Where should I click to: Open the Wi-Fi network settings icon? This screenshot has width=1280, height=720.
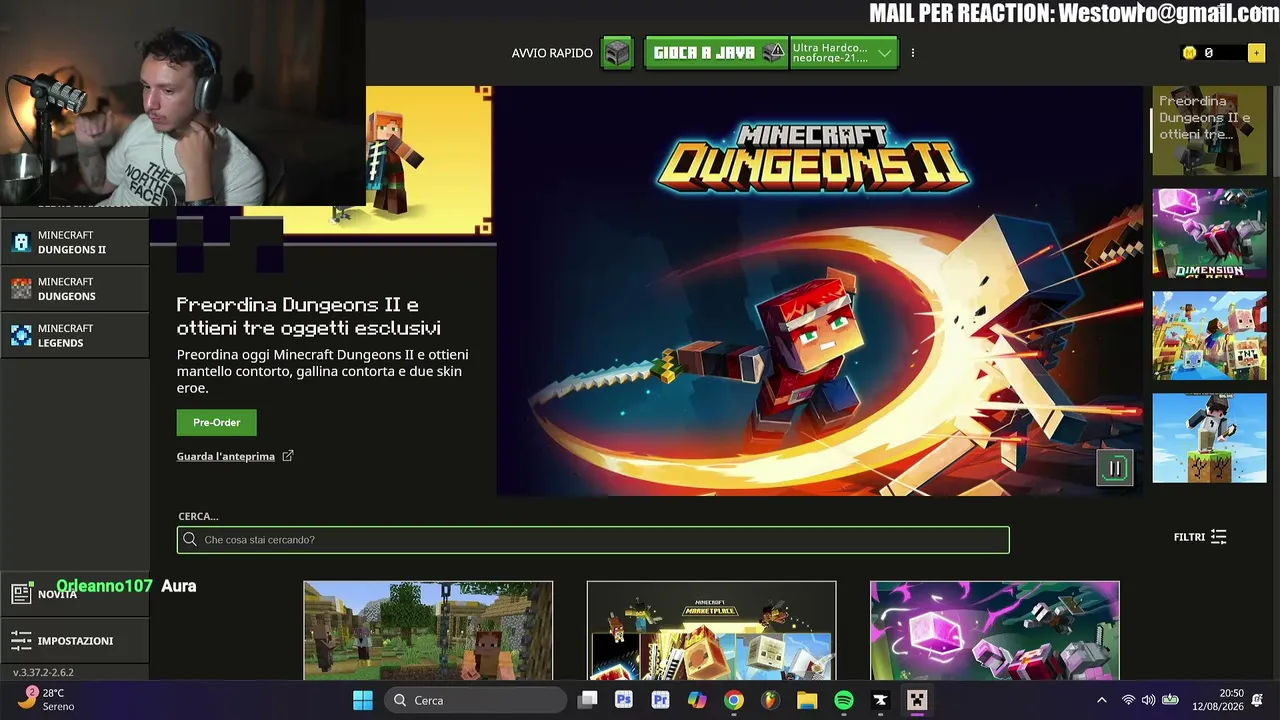click(1128, 700)
